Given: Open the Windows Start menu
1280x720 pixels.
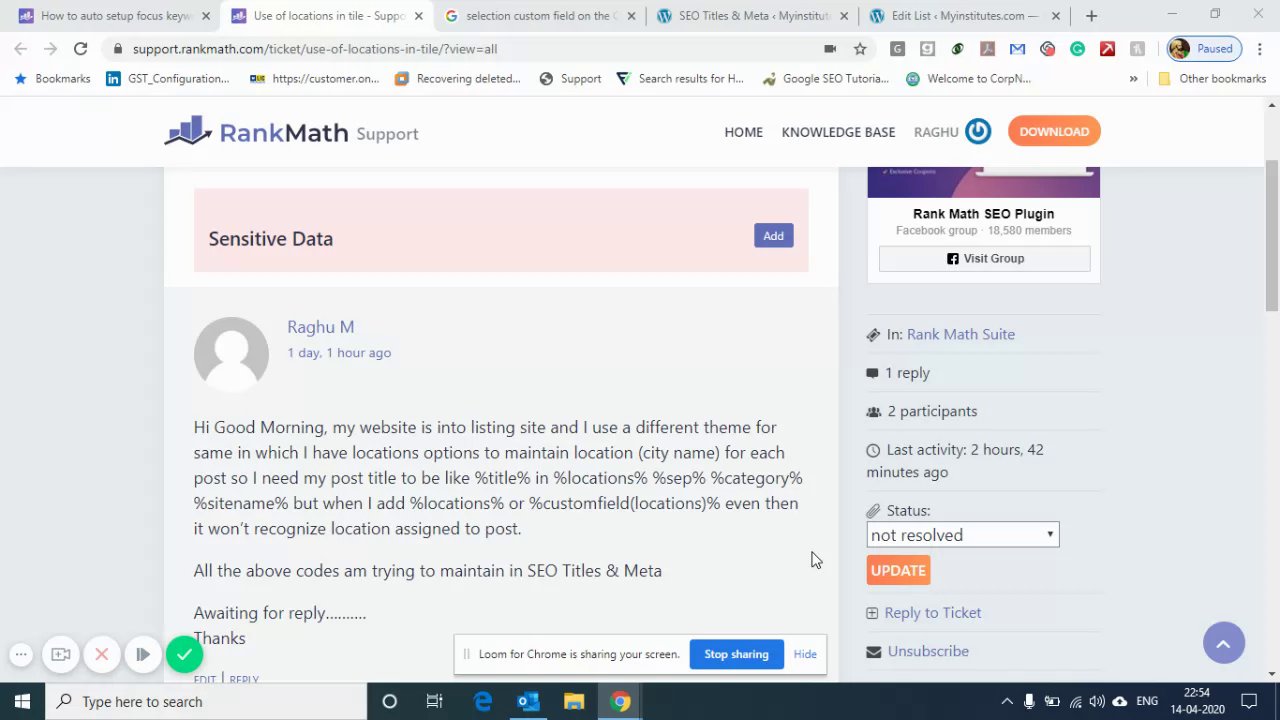Looking at the screenshot, I should [x=22, y=702].
